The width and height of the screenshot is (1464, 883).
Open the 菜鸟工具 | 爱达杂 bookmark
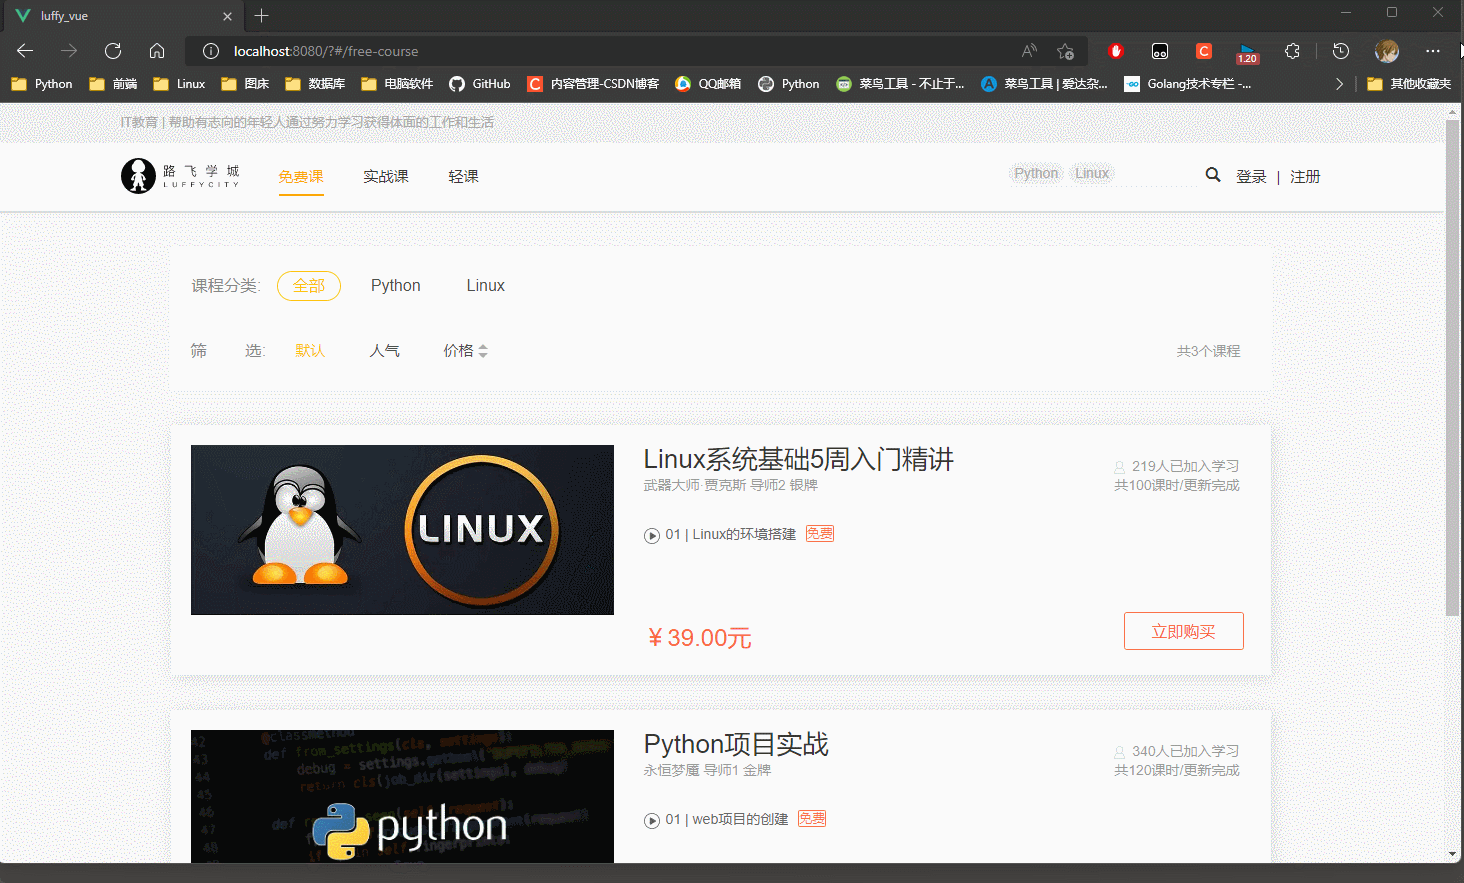pyautogui.click(x=1044, y=84)
